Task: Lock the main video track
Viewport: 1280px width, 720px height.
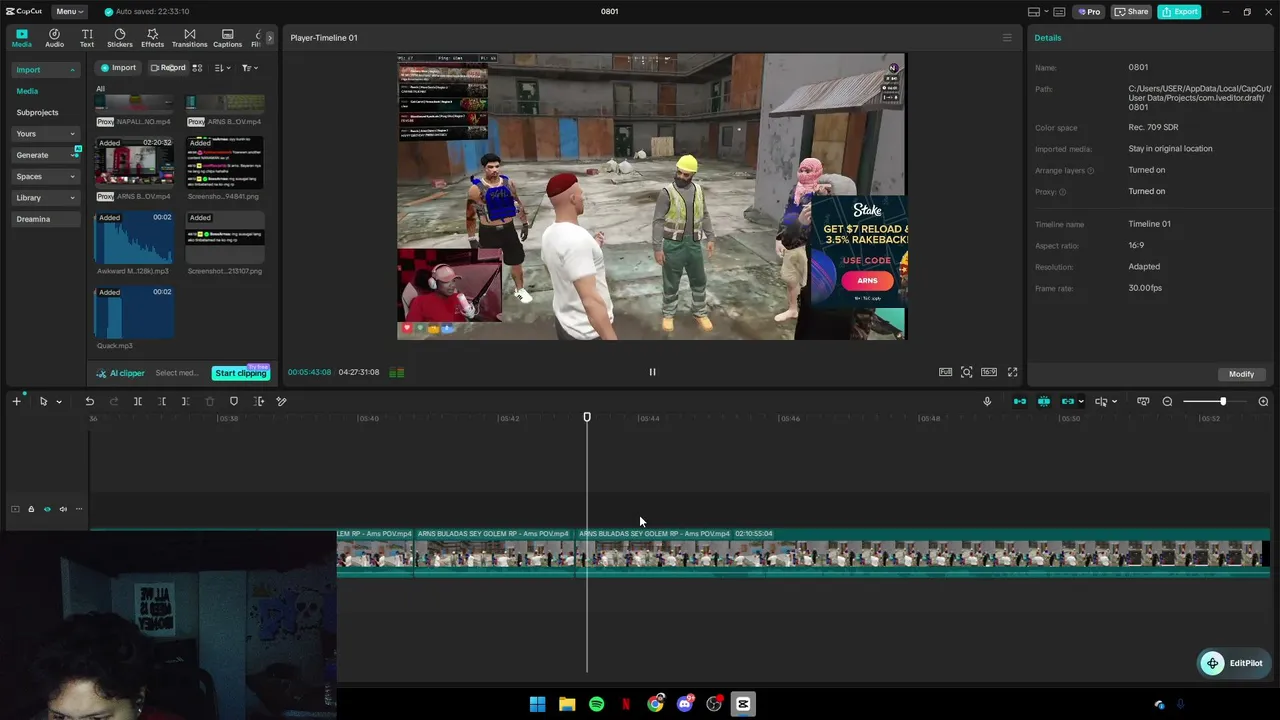Action: (31, 509)
